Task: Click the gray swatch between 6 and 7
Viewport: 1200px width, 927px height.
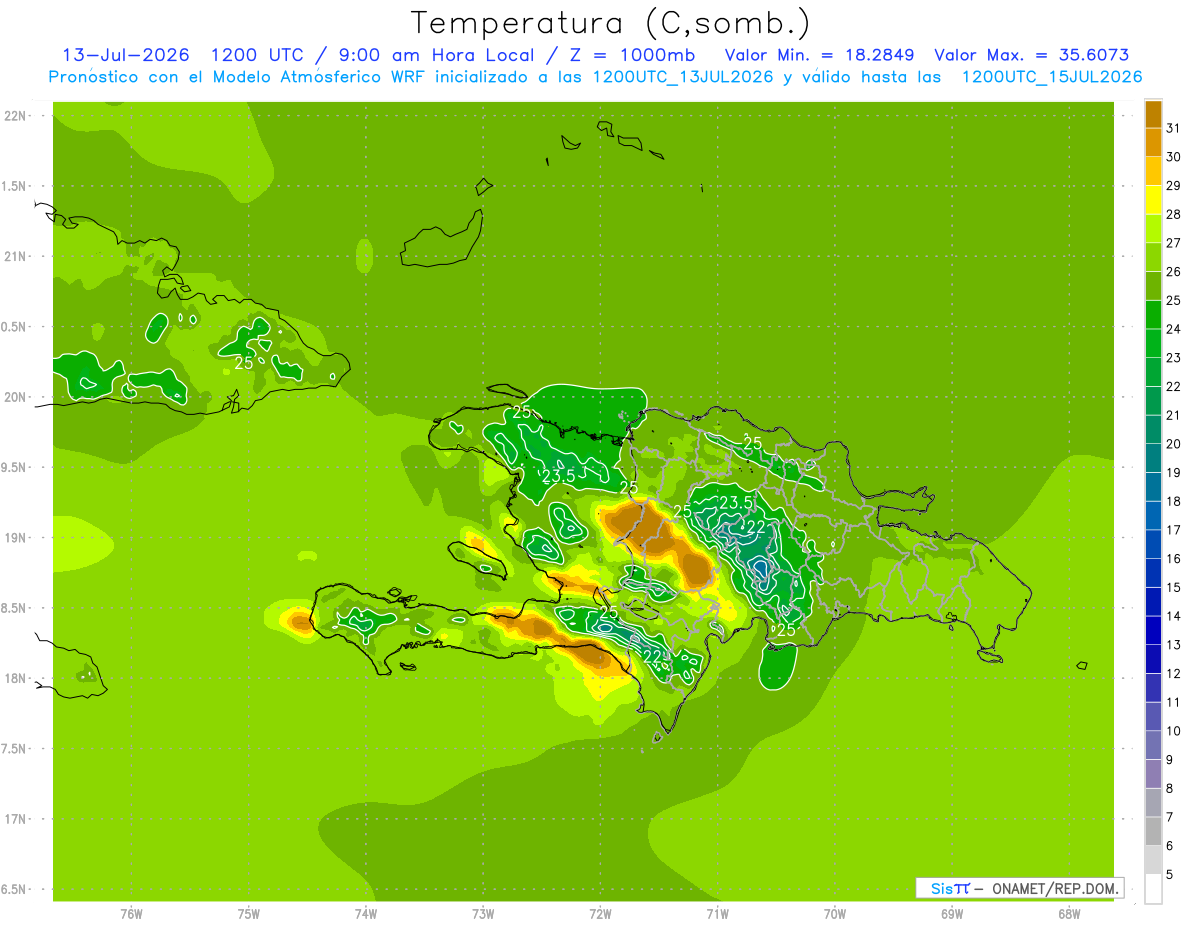Action: 1153,831
